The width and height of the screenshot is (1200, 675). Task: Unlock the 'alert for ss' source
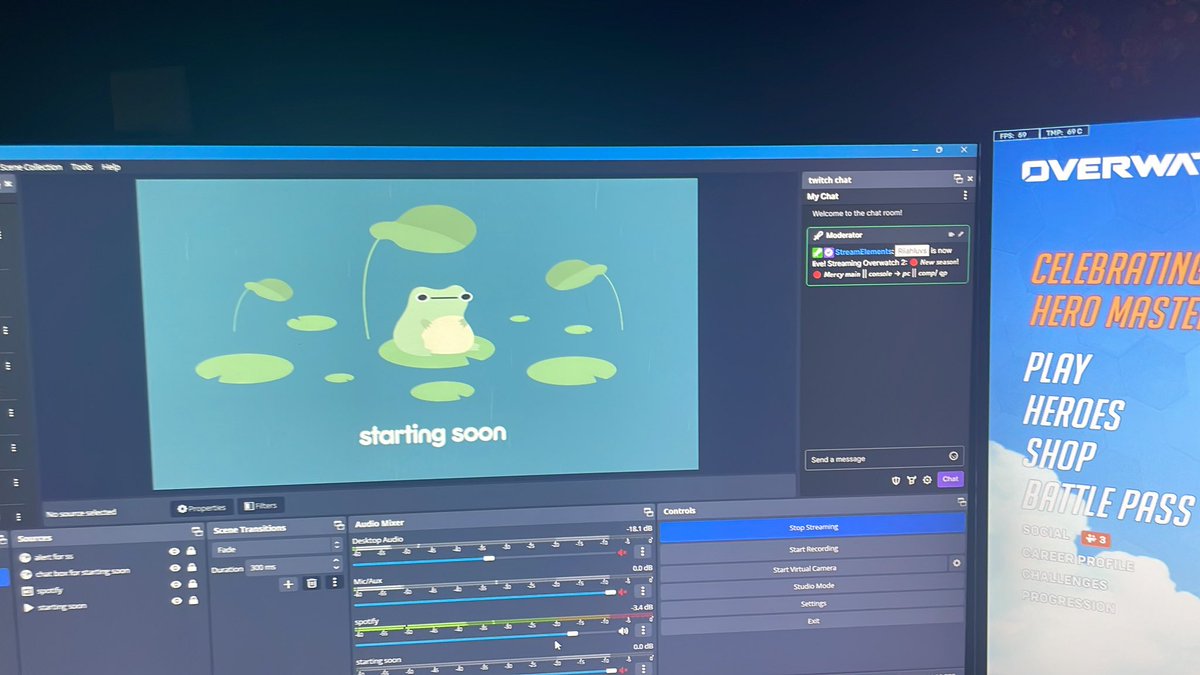point(191,551)
